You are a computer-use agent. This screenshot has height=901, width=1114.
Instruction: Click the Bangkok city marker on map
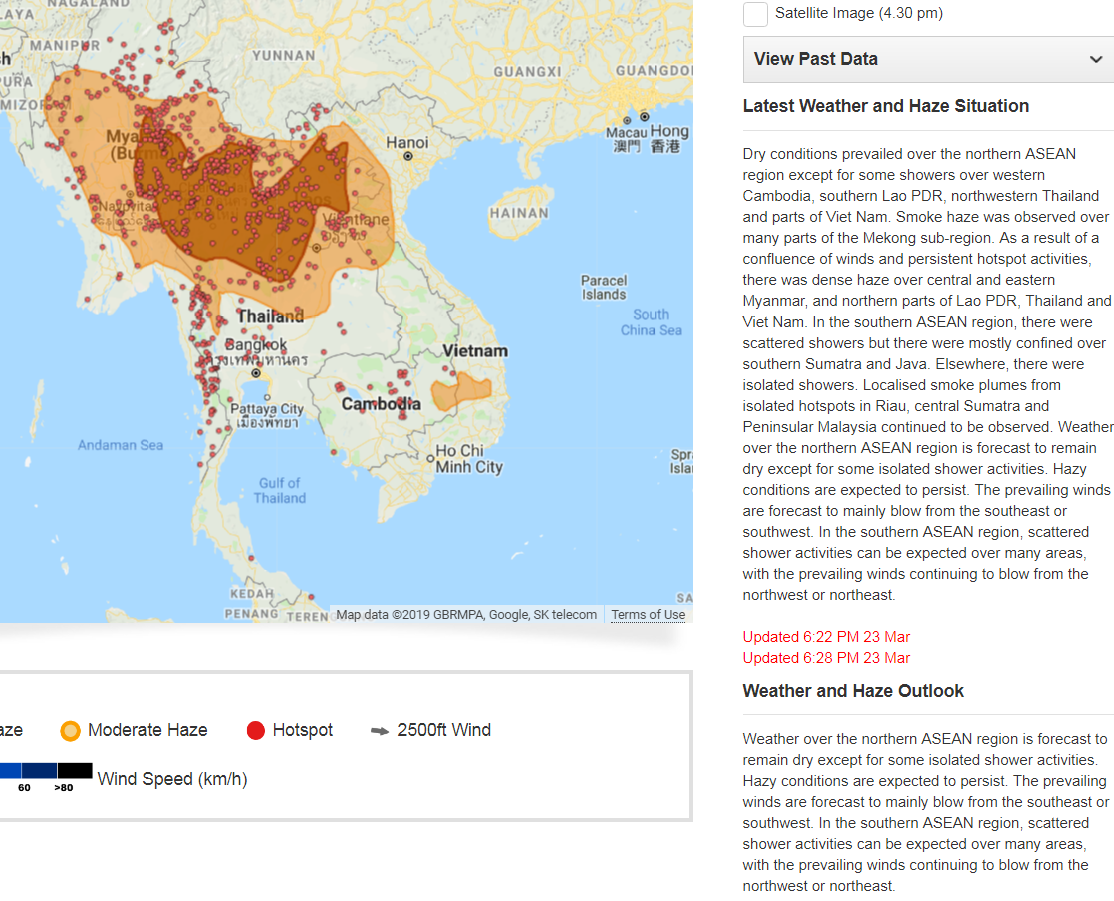pyautogui.click(x=257, y=372)
